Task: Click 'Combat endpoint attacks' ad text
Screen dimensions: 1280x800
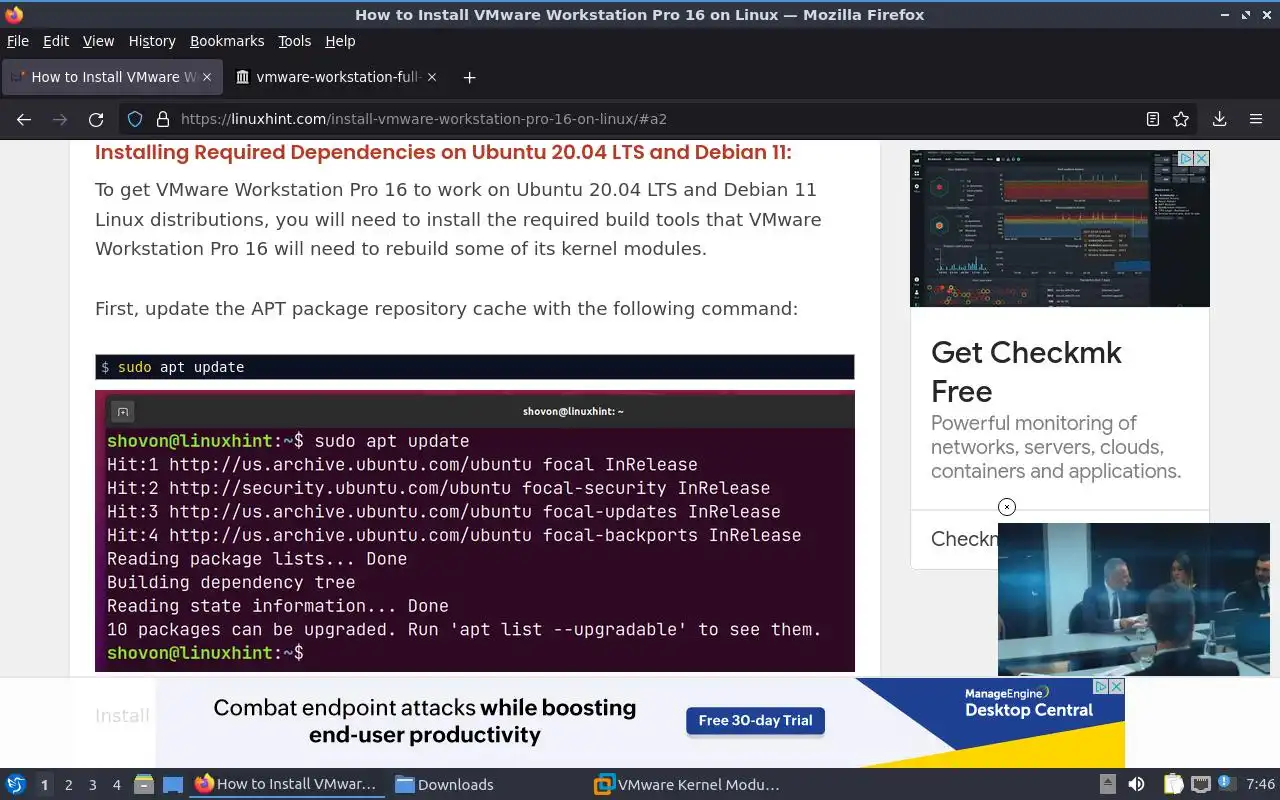Action: click(x=425, y=721)
